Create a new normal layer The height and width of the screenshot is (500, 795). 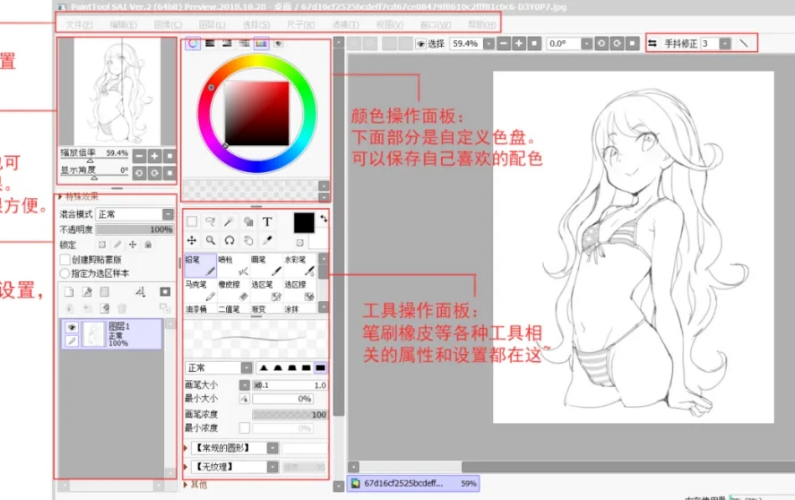pyautogui.click(x=69, y=292)
